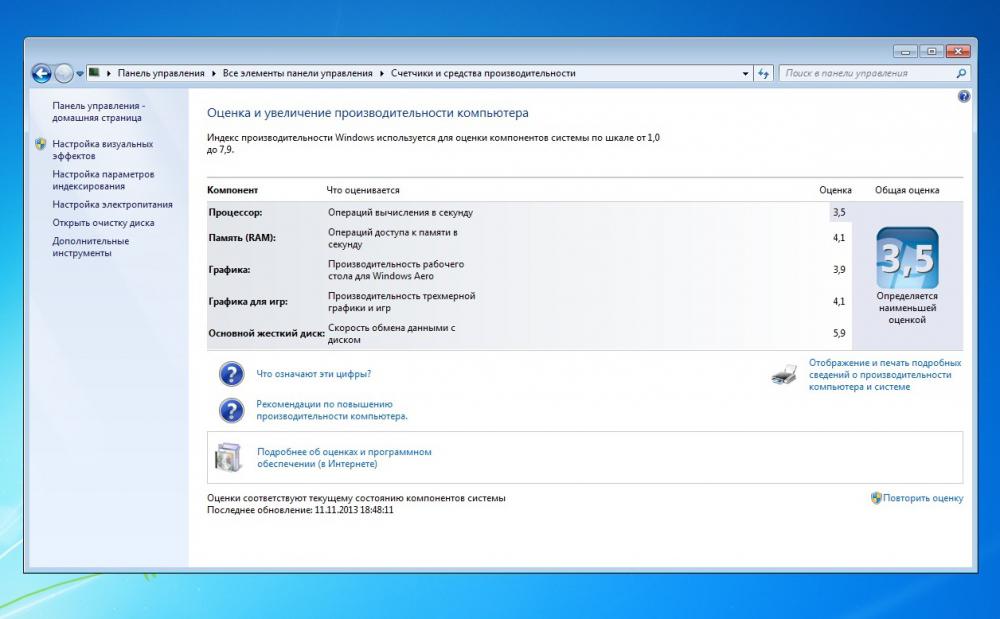Screen dimensions: 1000x619
Task: Click the Forward navigation arrow button
Action: (x=64, y=73)
